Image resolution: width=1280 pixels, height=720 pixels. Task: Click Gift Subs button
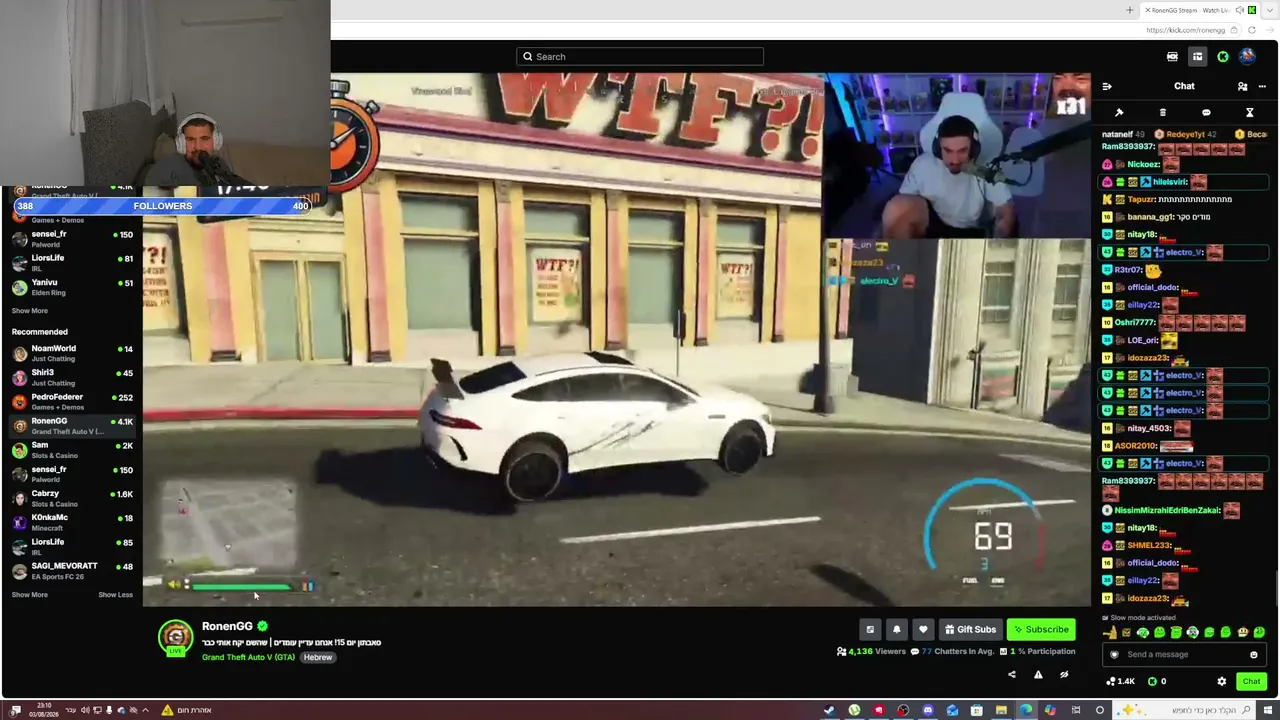coord(970,629)
